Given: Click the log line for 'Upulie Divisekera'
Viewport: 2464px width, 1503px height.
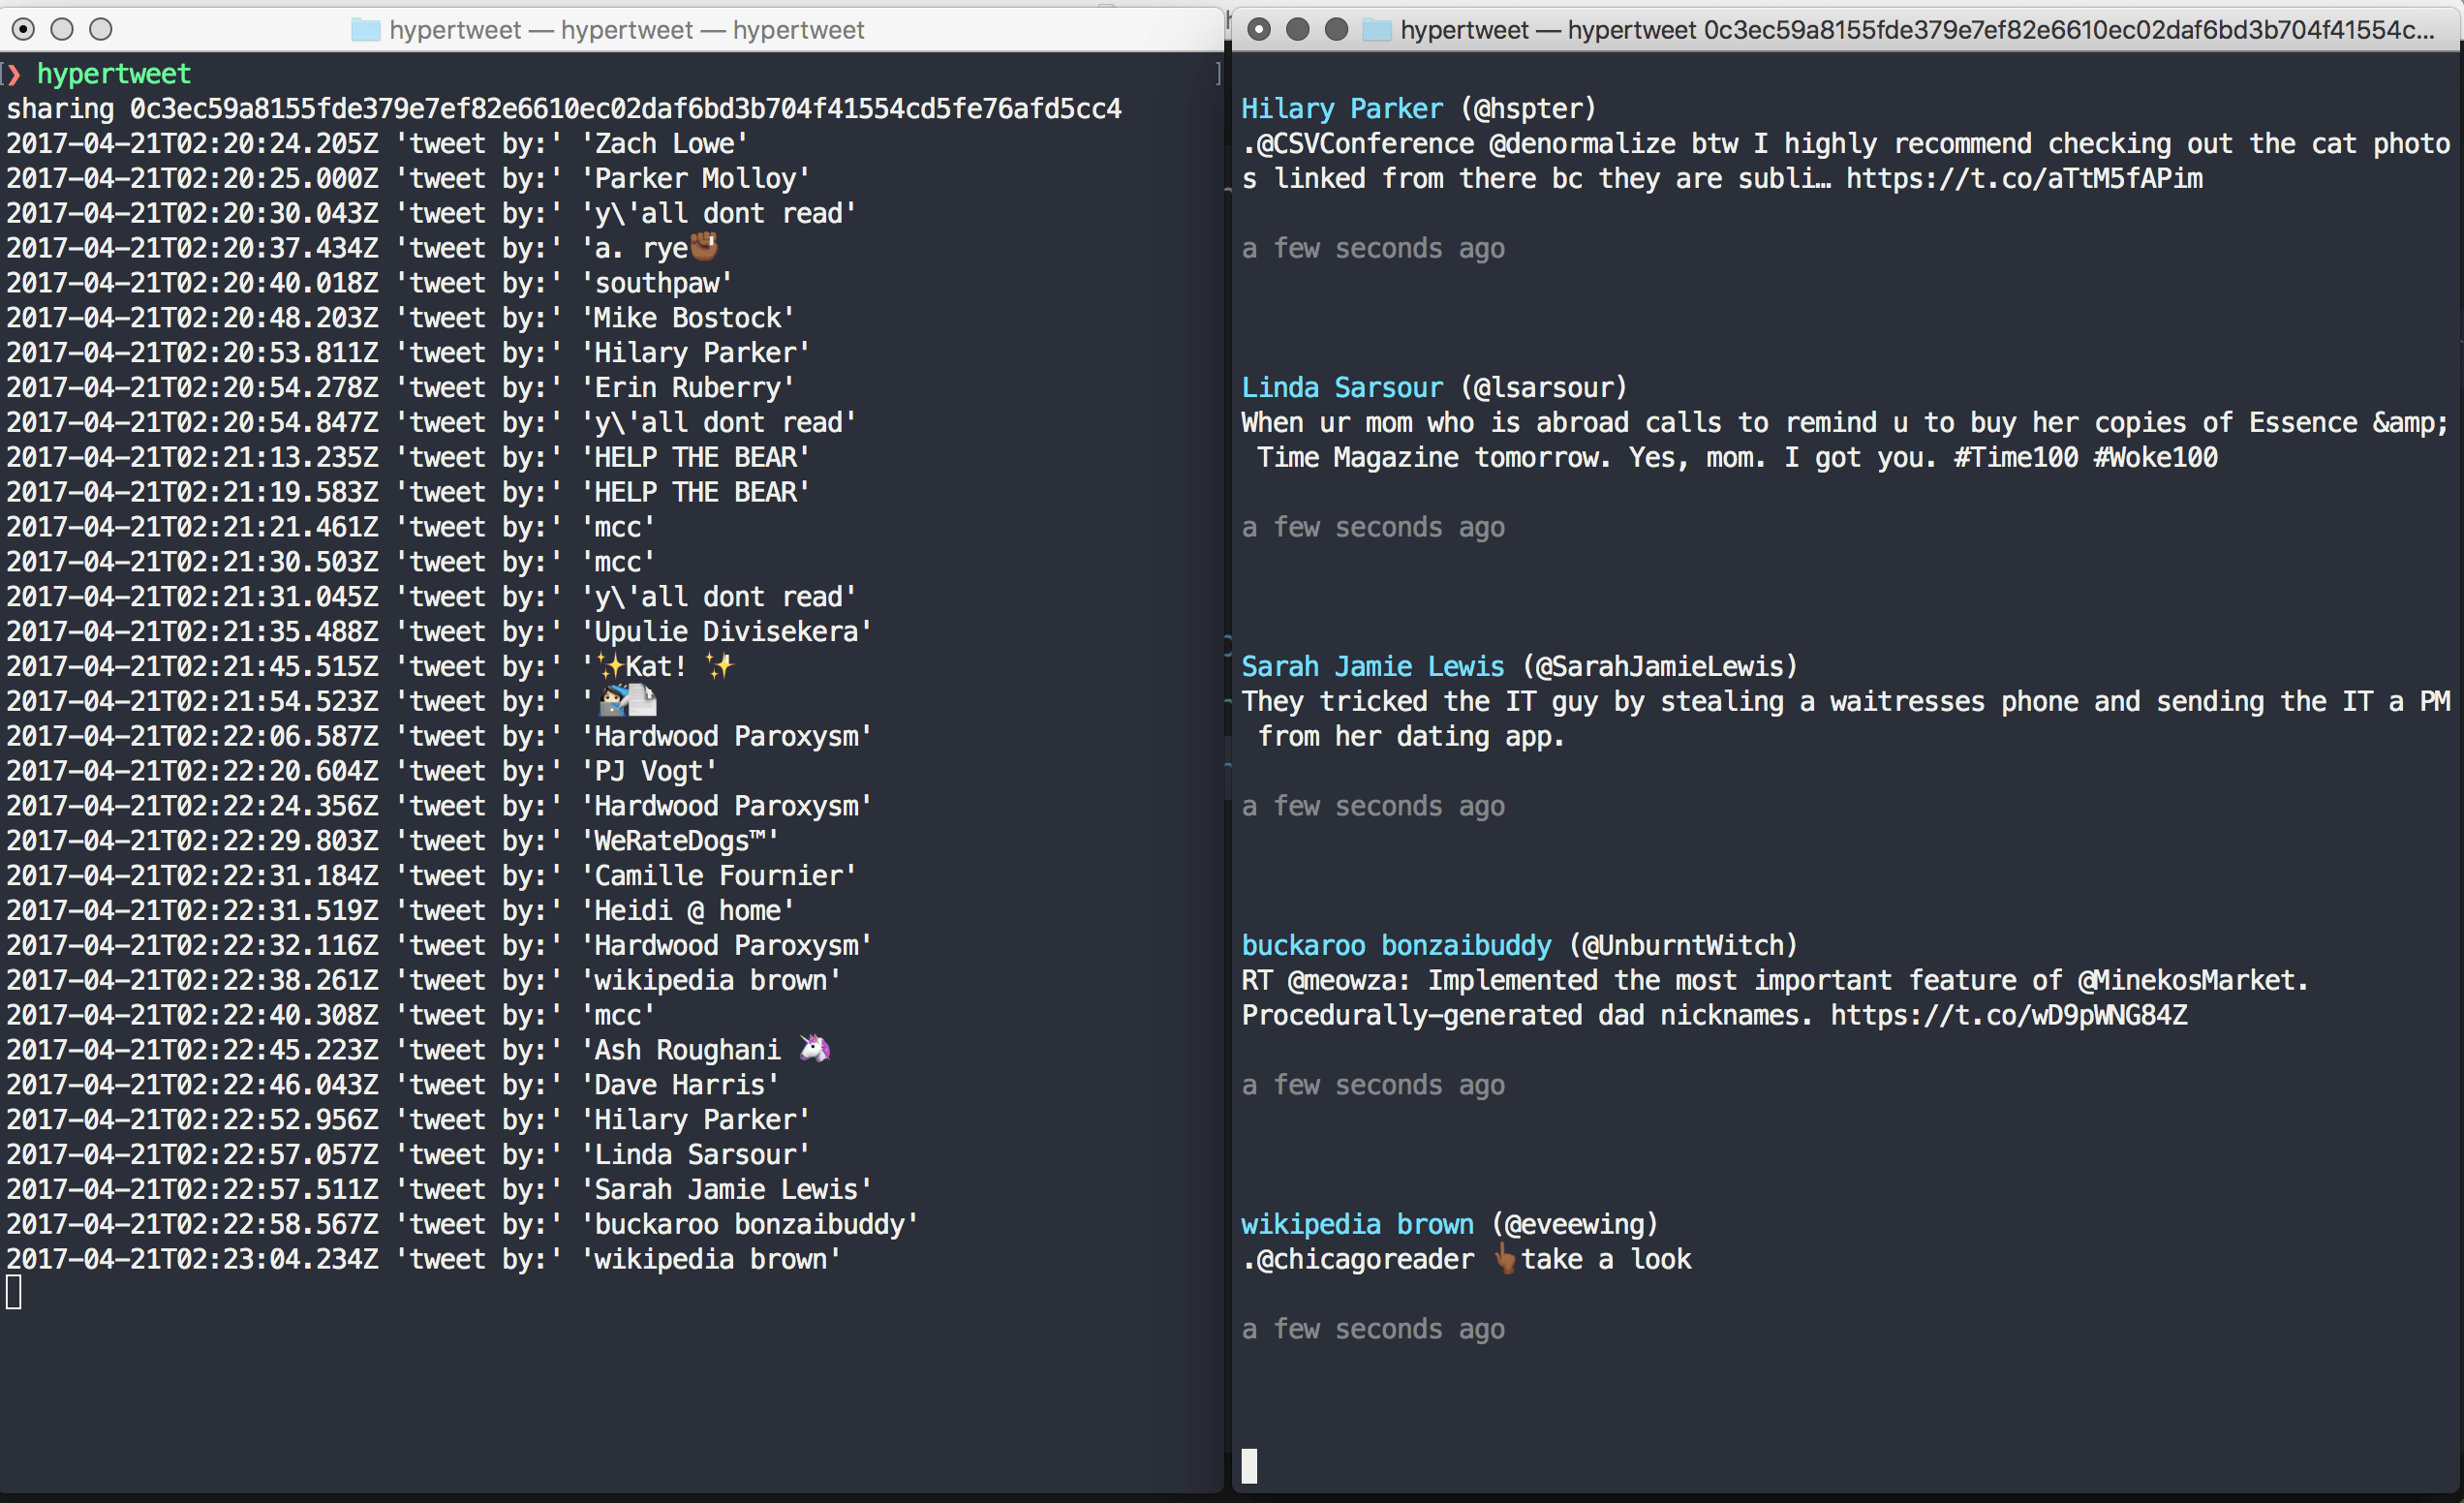Looking at the screenshot, I should [x=439, y=631].
